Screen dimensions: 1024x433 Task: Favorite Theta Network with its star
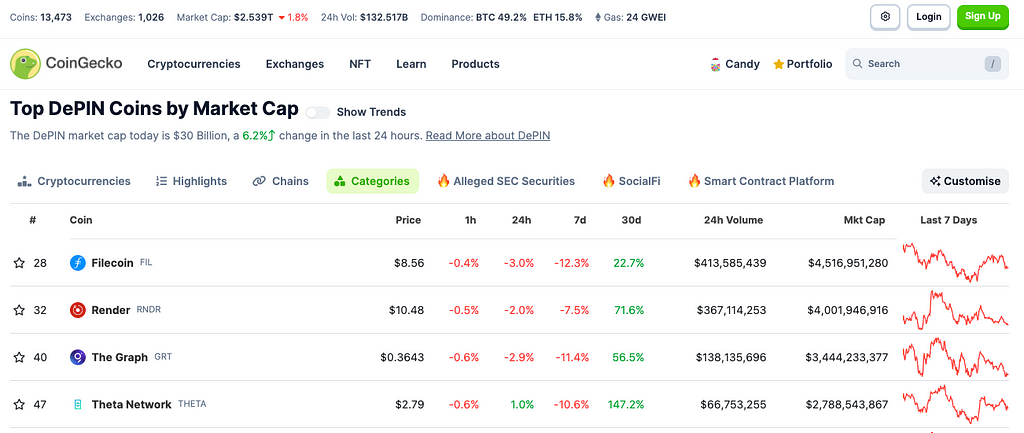click(19, 404)
